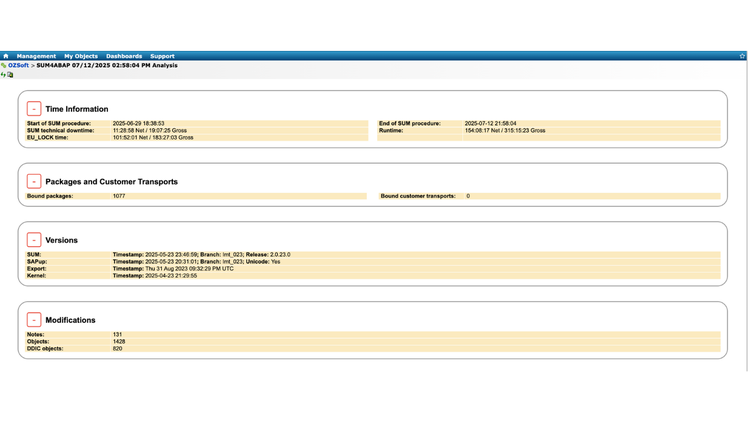Screen dimensions: 750x422
Task: Click the Export timestamp Thu 31 Aug 2023
Action: 173,269
